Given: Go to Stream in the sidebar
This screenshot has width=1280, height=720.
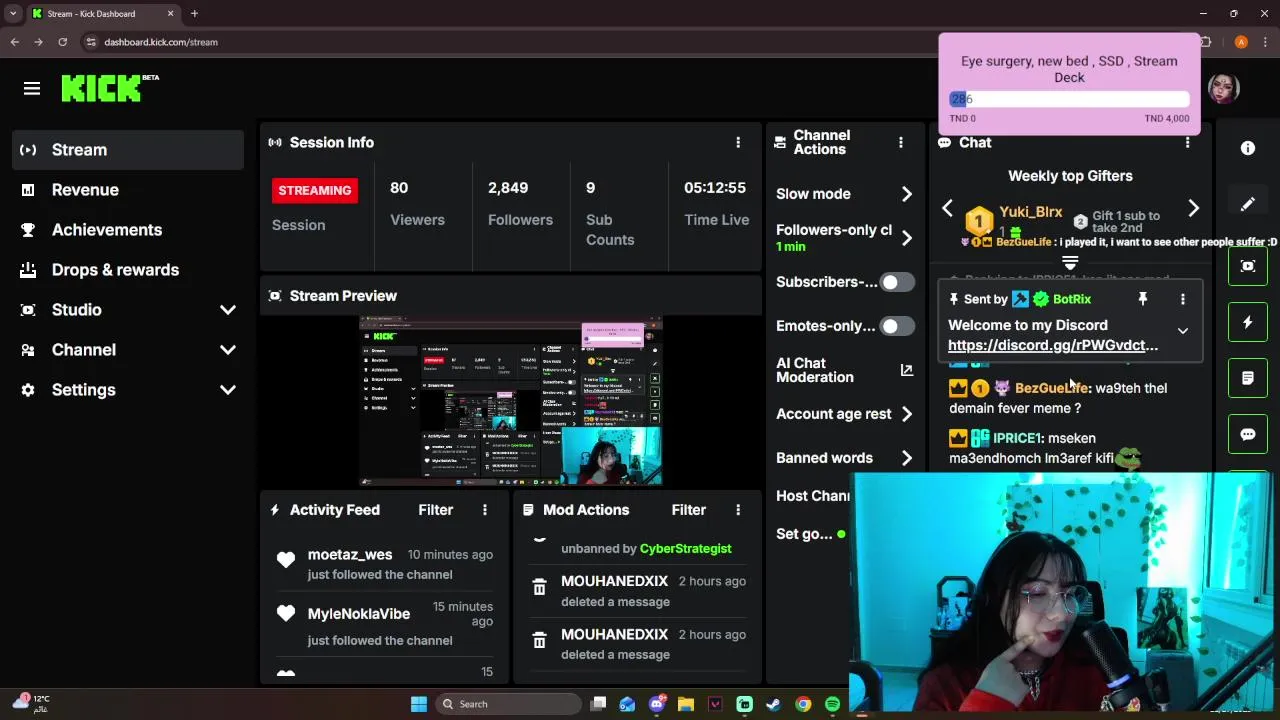Looking at the screenshot, I should click(x=128, y=150).
